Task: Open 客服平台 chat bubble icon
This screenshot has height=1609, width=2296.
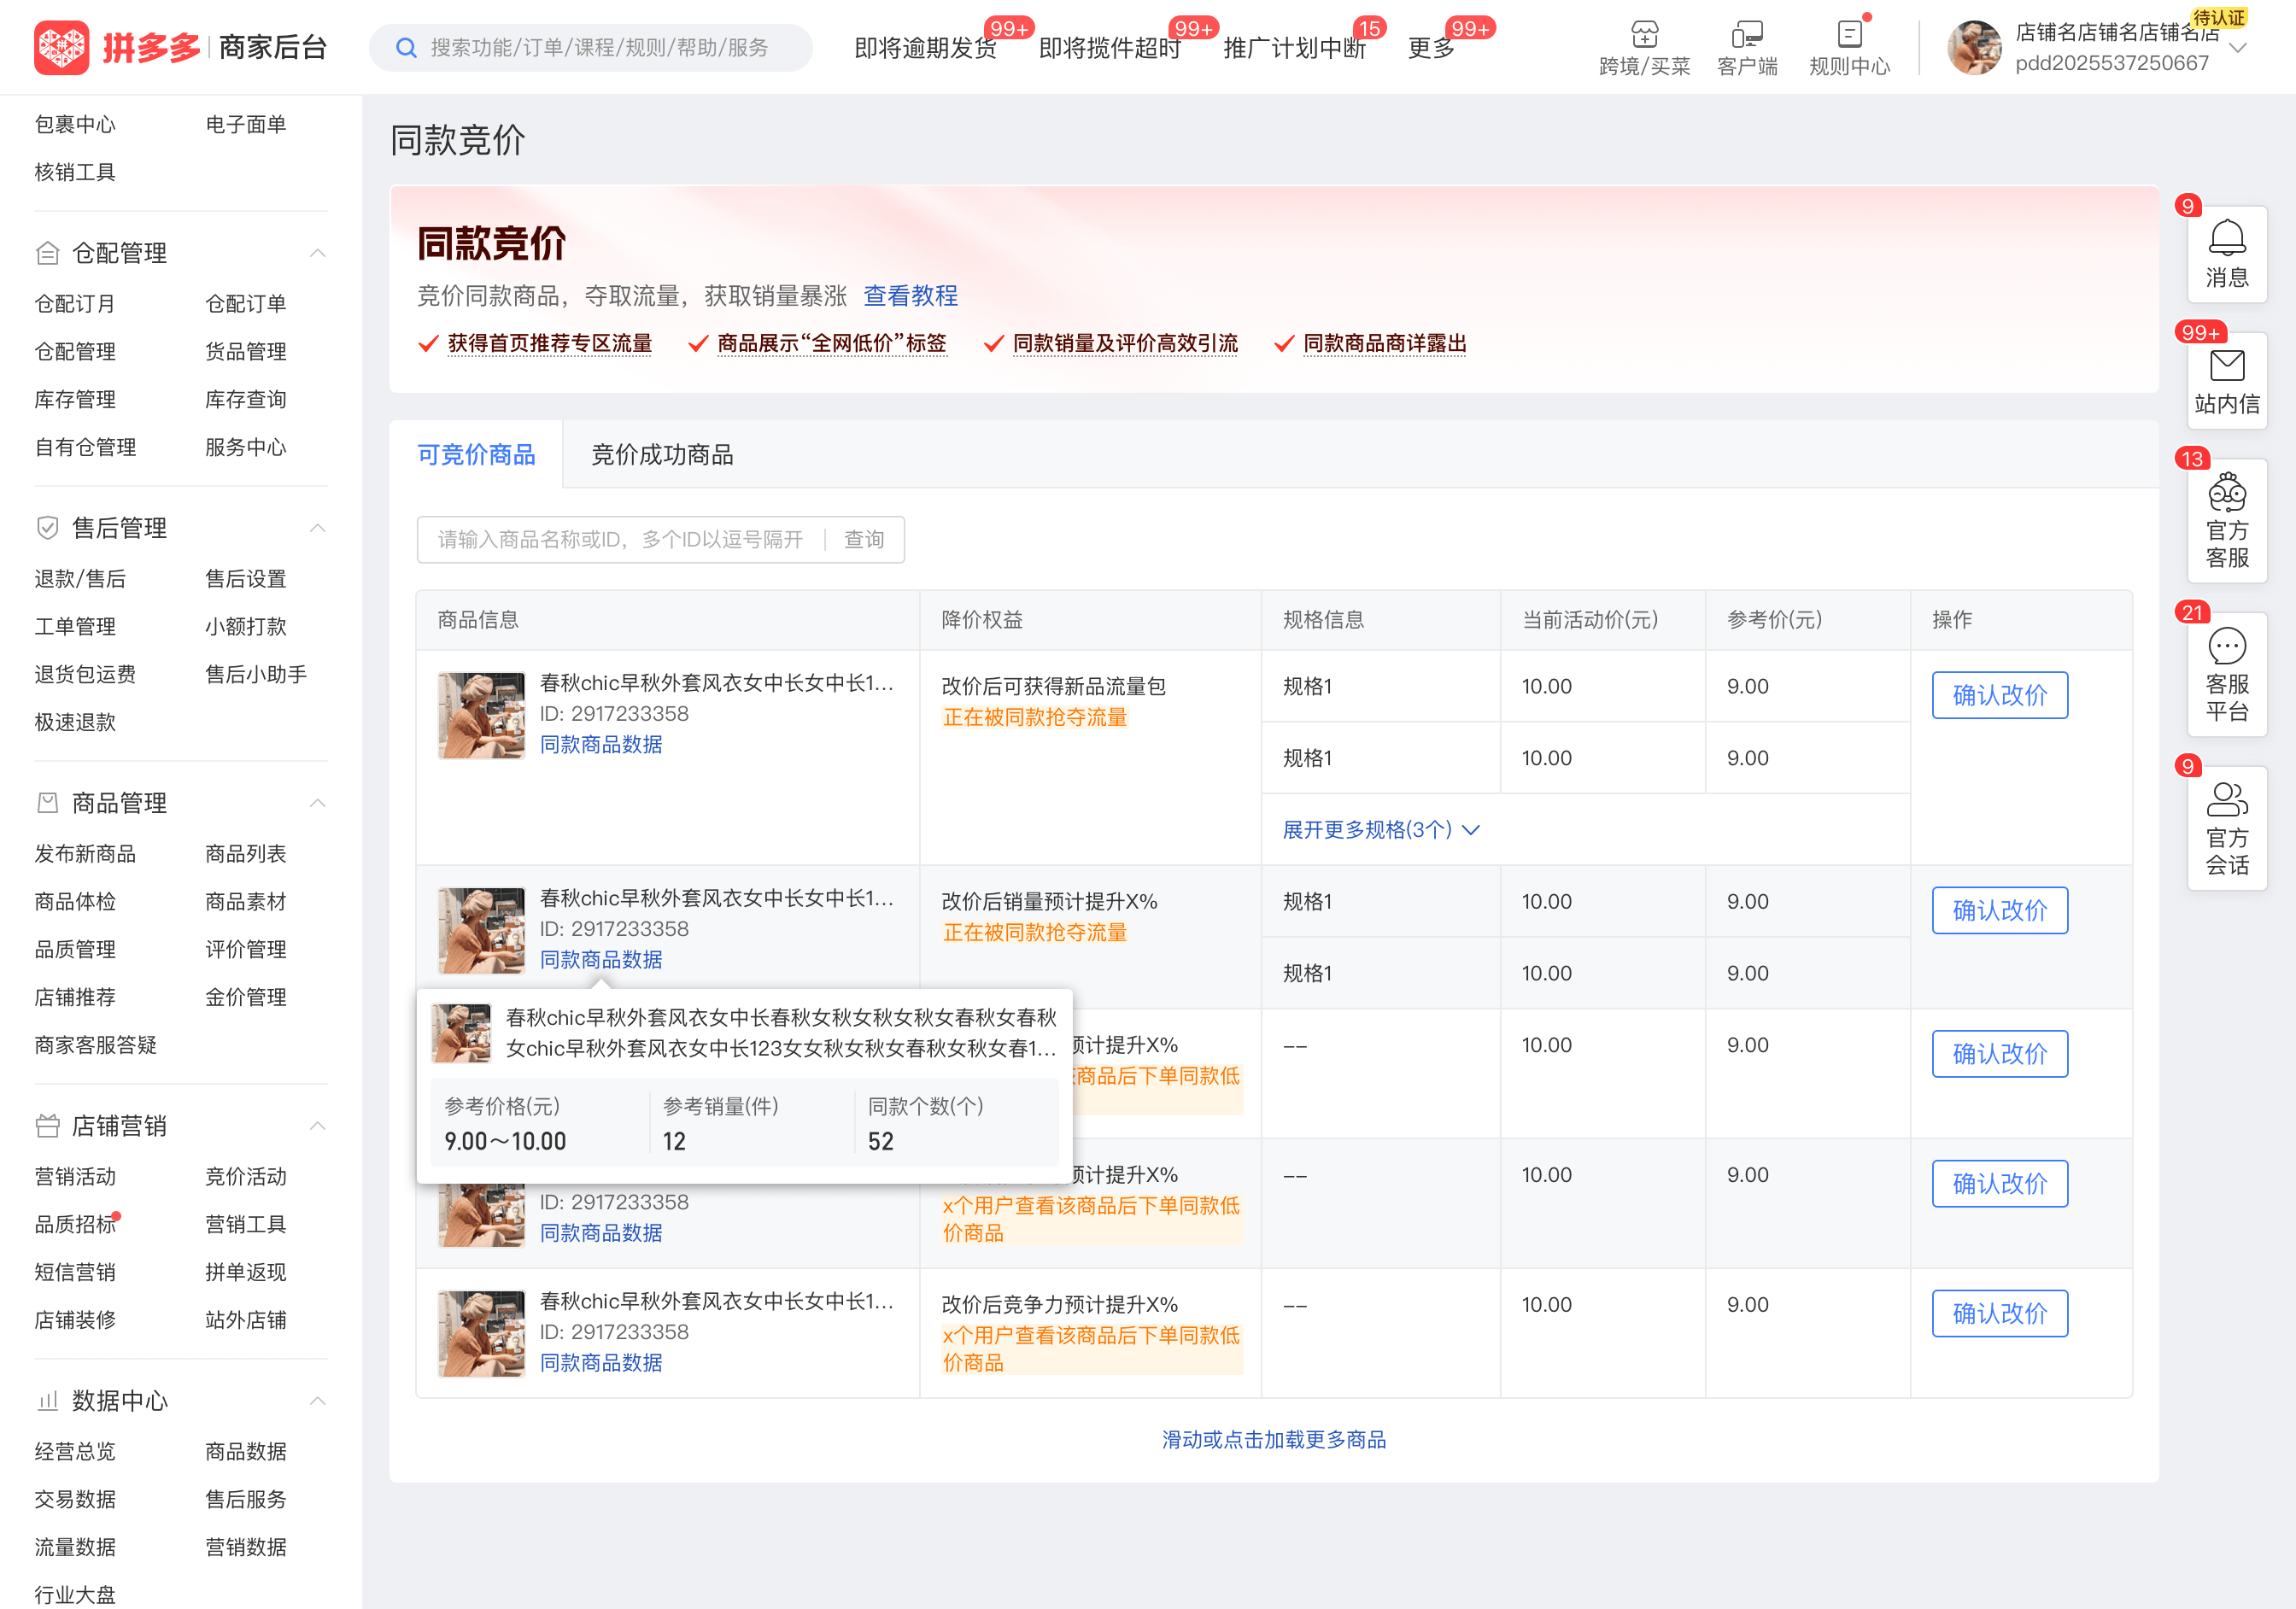Action: [x=2226, y=646]
